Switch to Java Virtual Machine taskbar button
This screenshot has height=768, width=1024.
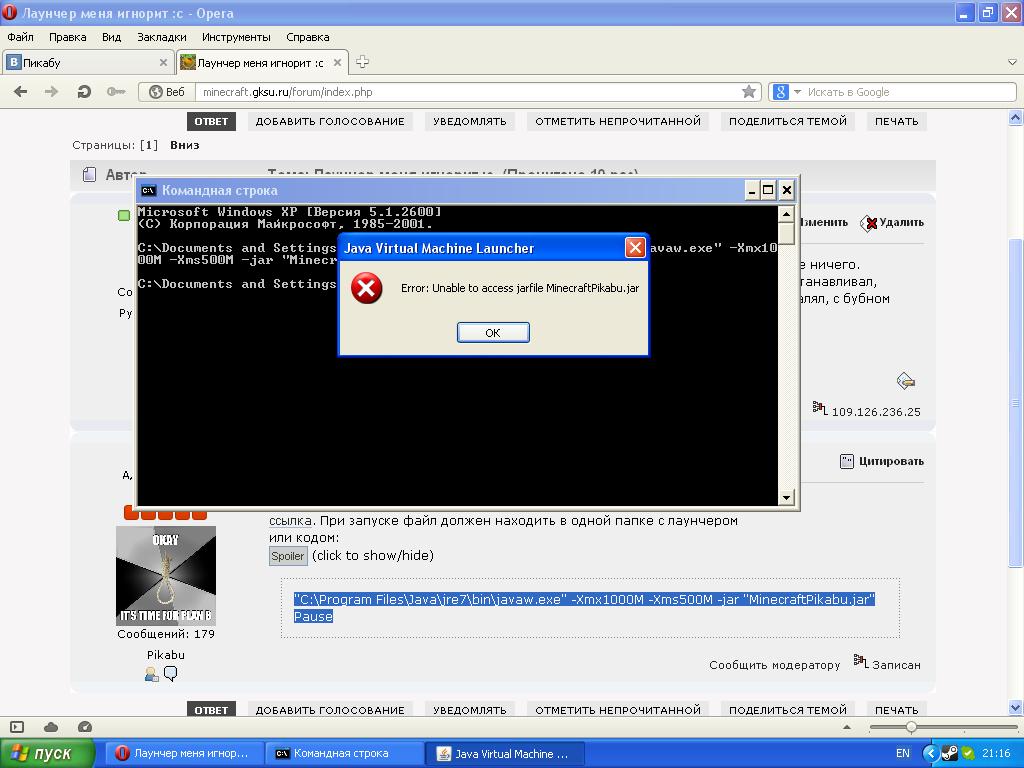click(x=505, y=754)
